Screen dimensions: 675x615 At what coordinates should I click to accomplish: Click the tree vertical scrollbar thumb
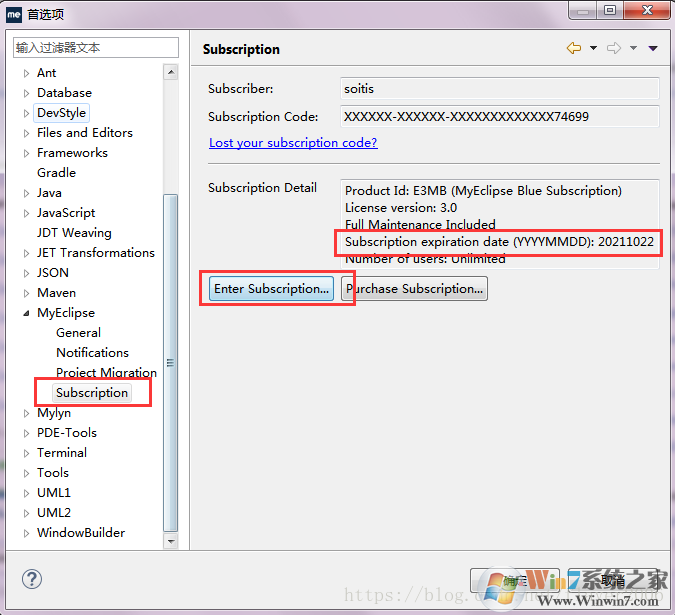click(170, 363)
